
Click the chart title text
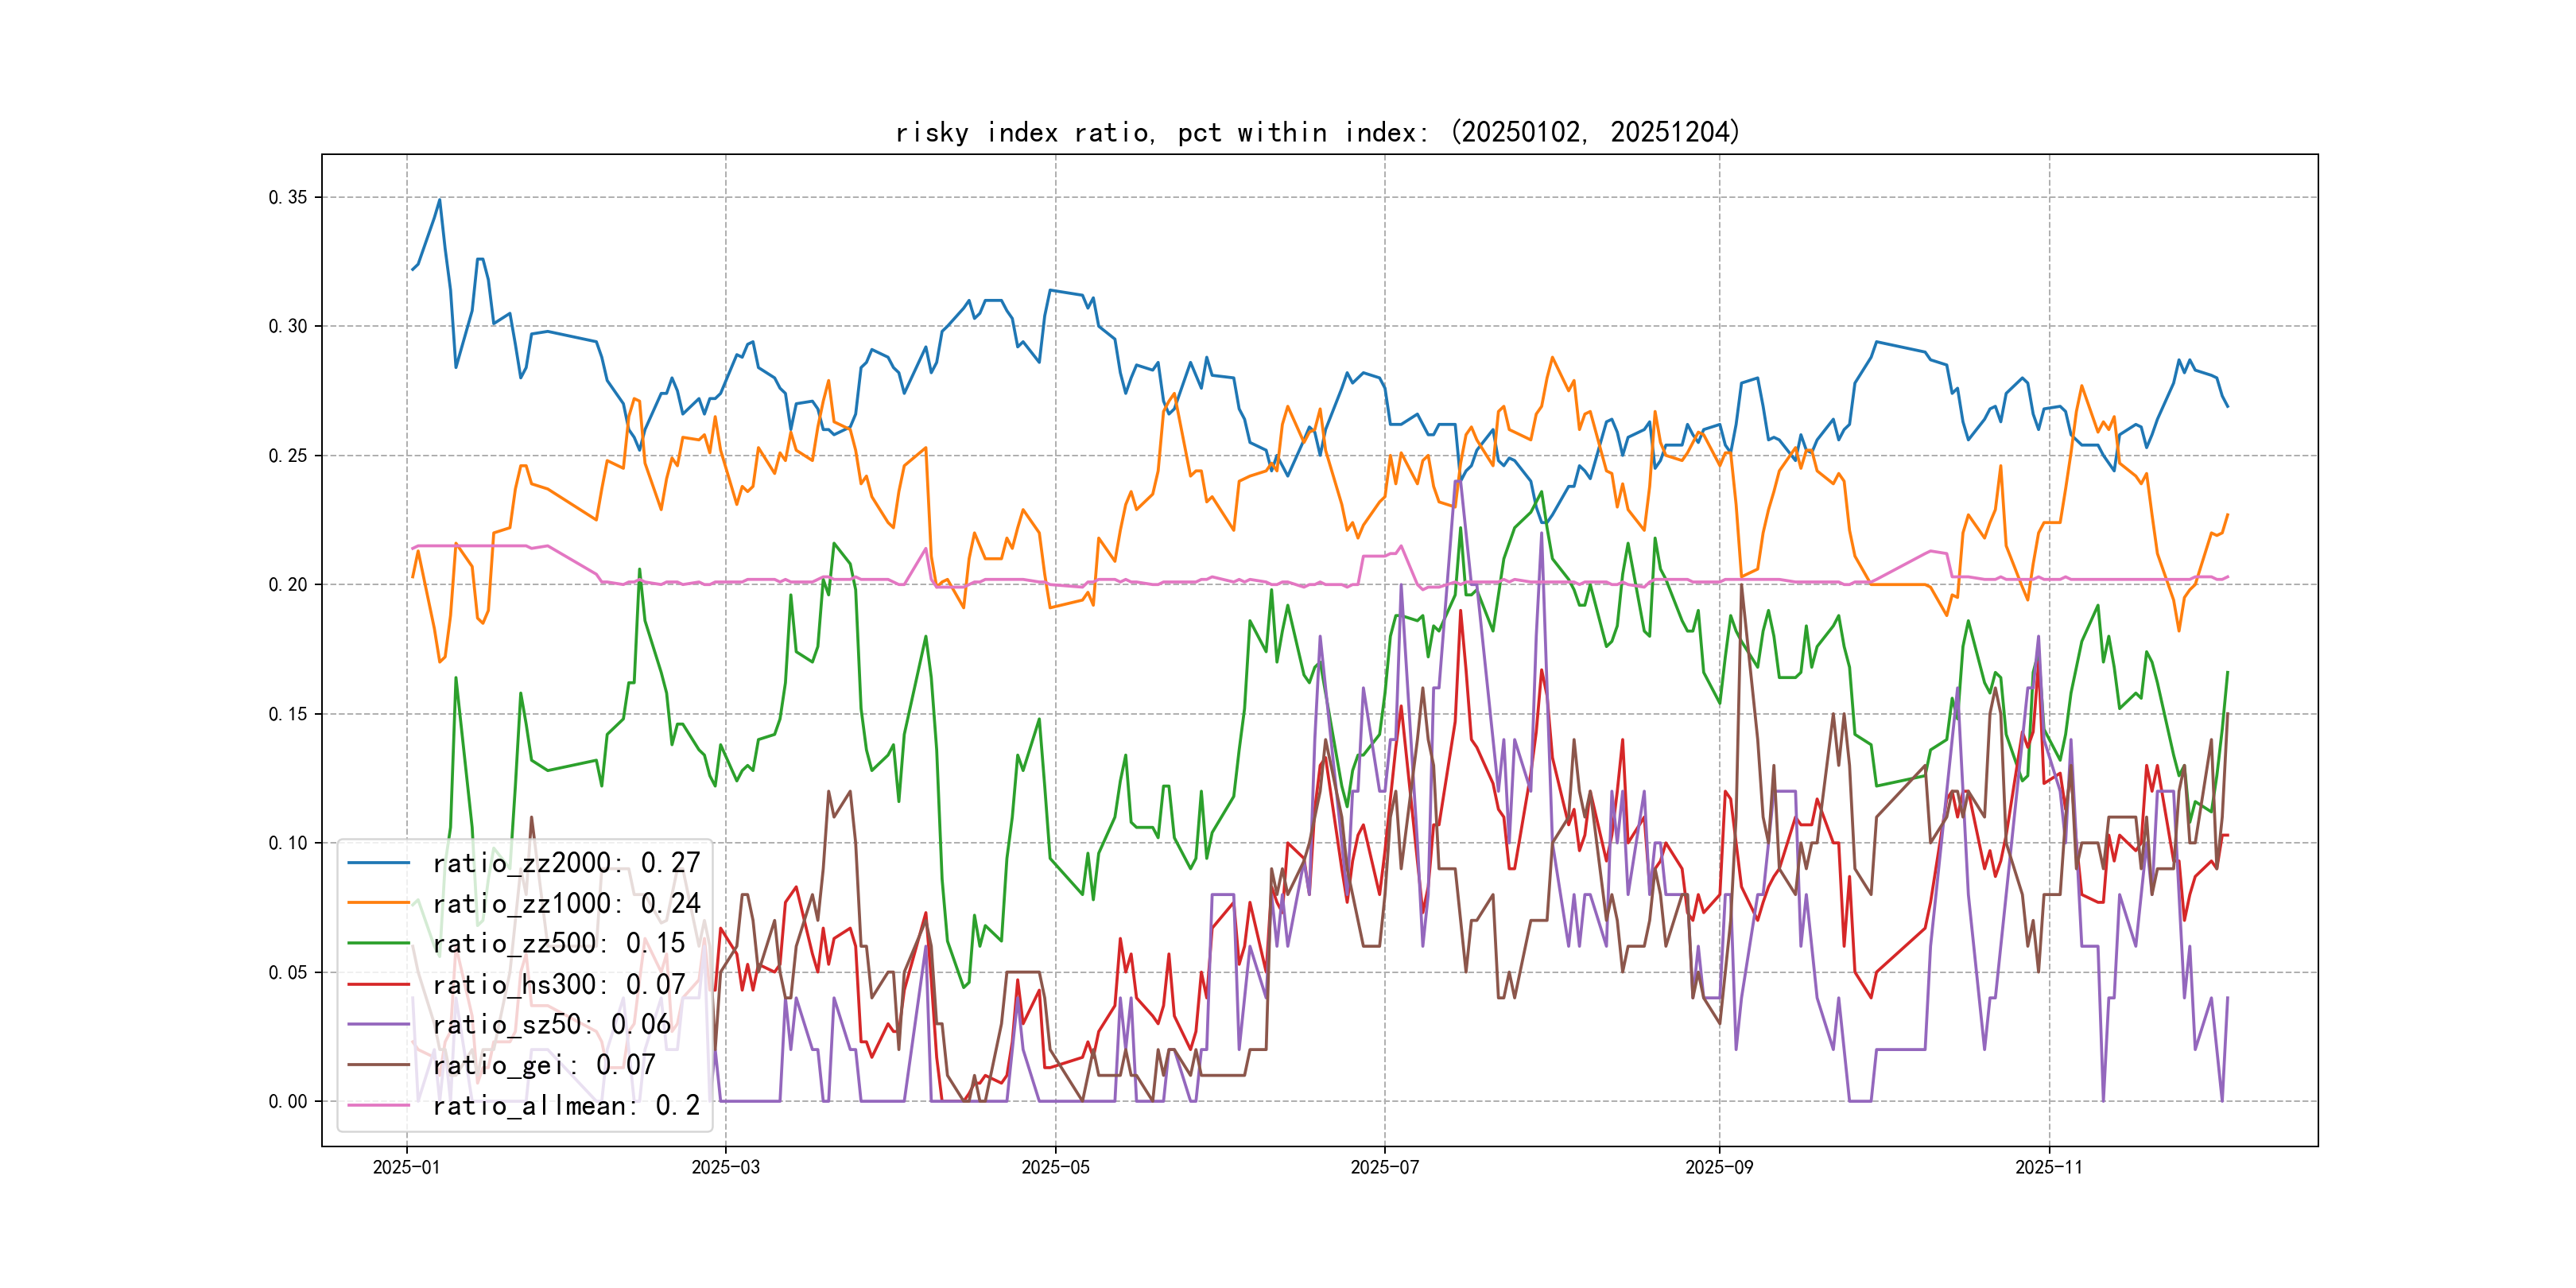pos(1318,132)
